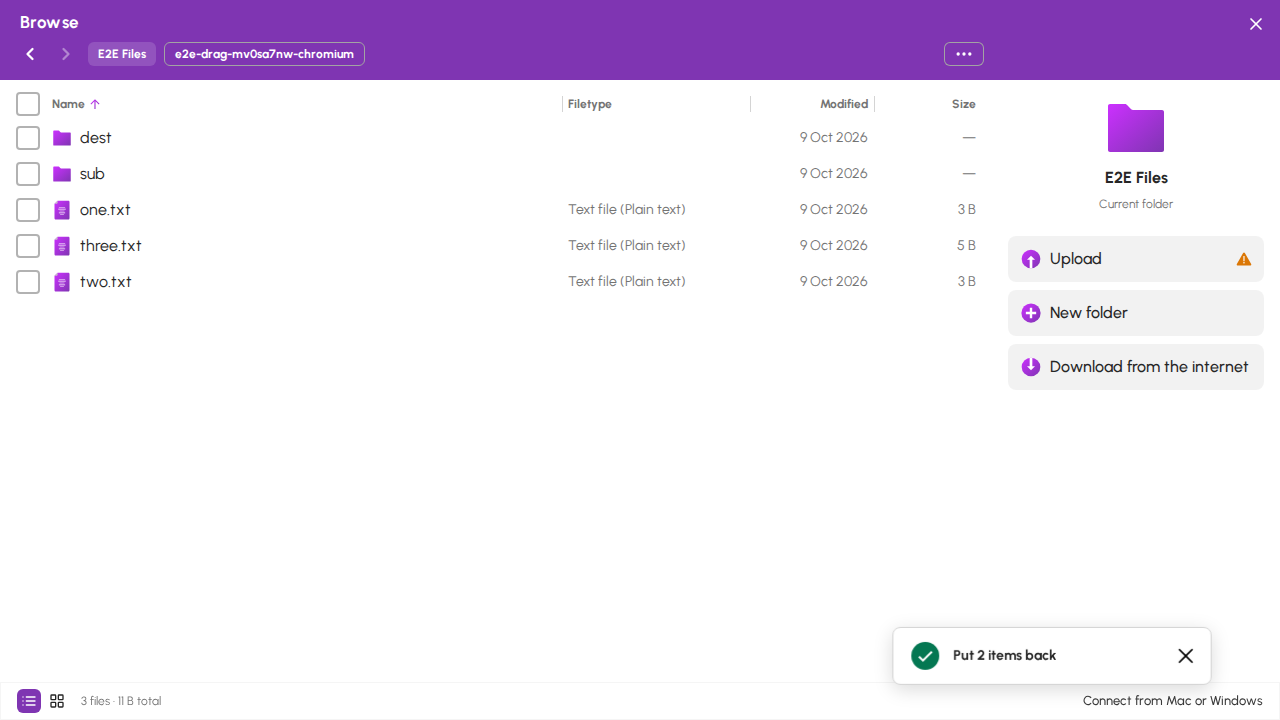The height and width of the screenshot is (720, 1280).
Task: Go back with the left arrow
Action: pos(30,54)
